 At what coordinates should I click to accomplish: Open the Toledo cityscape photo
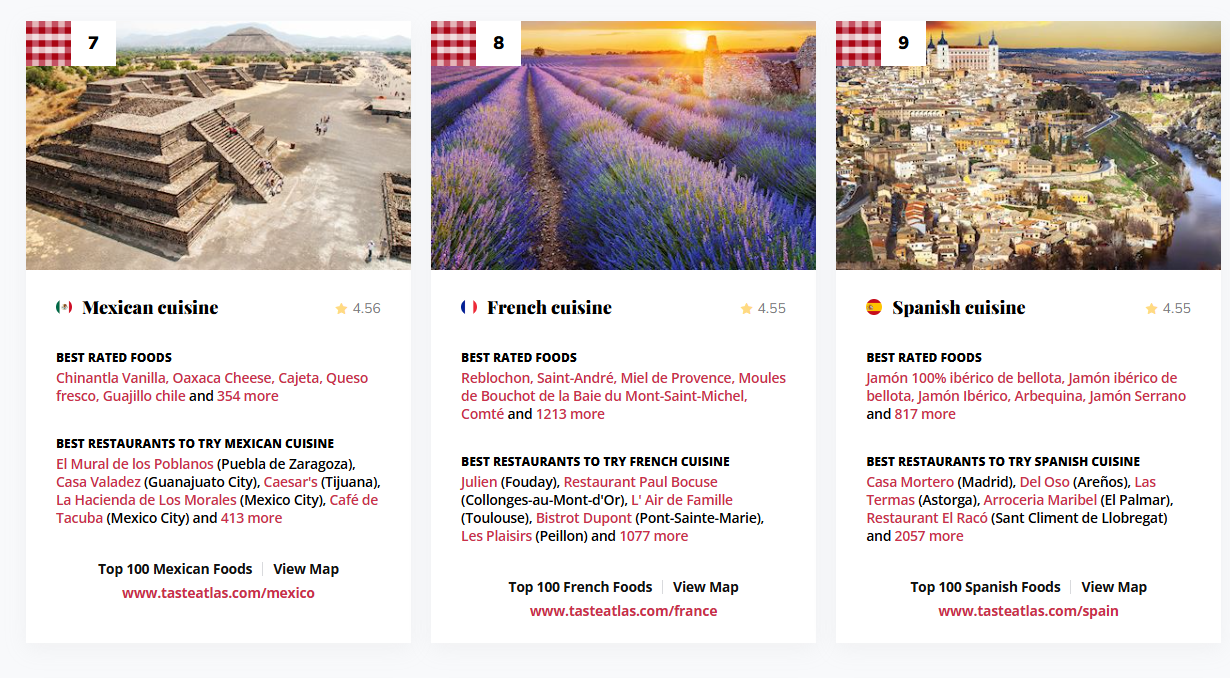tap(1028, 160)
